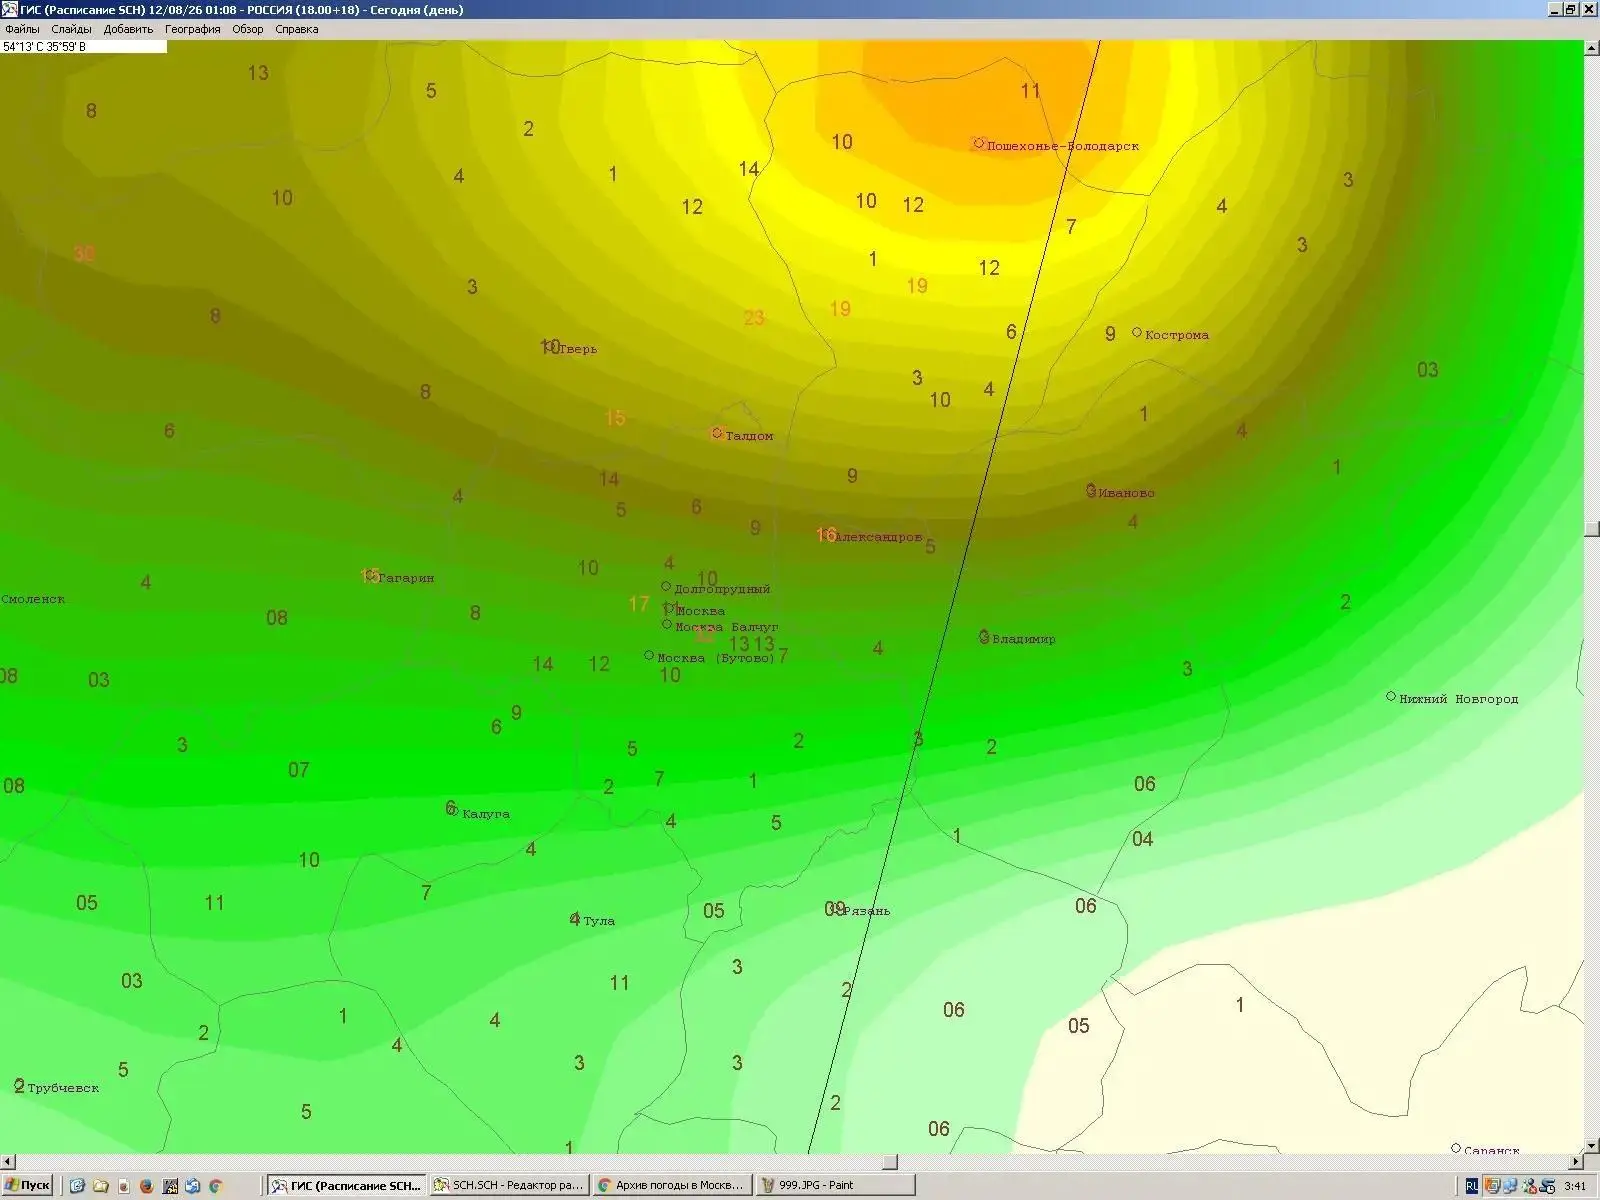Screen dimensions: 1600x1200
Task: Switch to the ГИС (Расписание SCH) taskbar window
Action: pyautogui.click(x=347, y=1186)
